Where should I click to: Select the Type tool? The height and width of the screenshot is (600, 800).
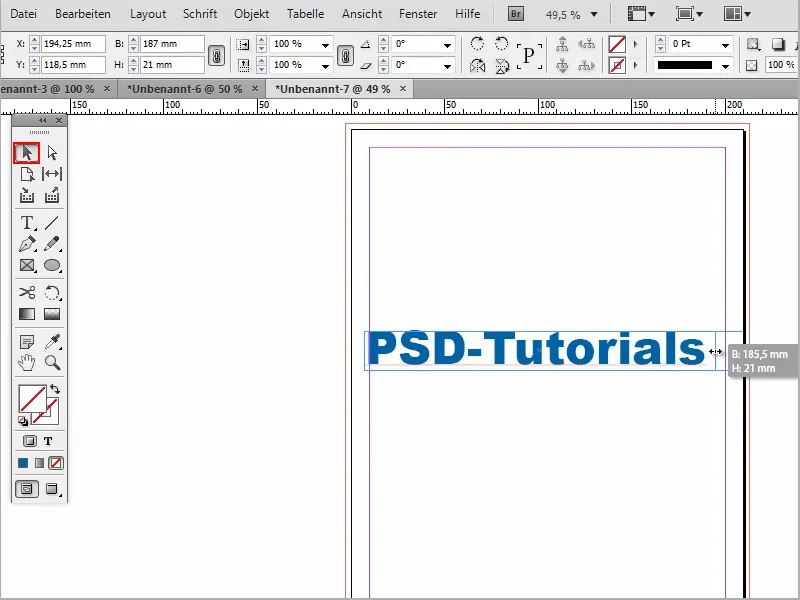(27, 223)
